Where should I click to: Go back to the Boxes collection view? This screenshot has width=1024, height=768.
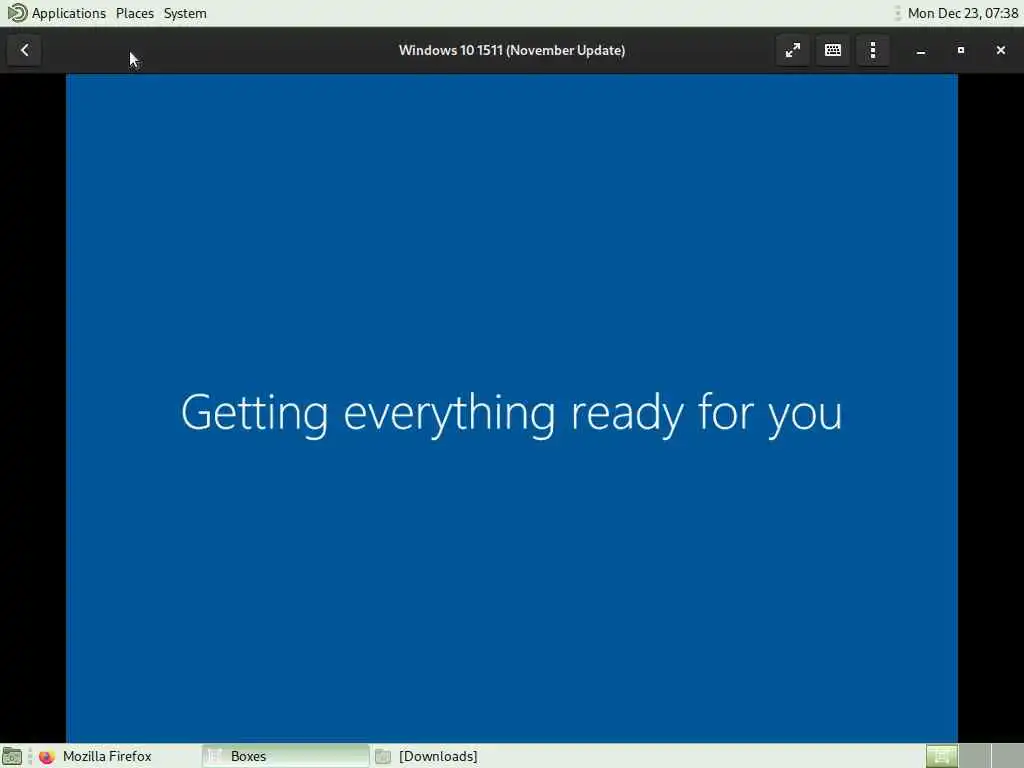[24, 50]
